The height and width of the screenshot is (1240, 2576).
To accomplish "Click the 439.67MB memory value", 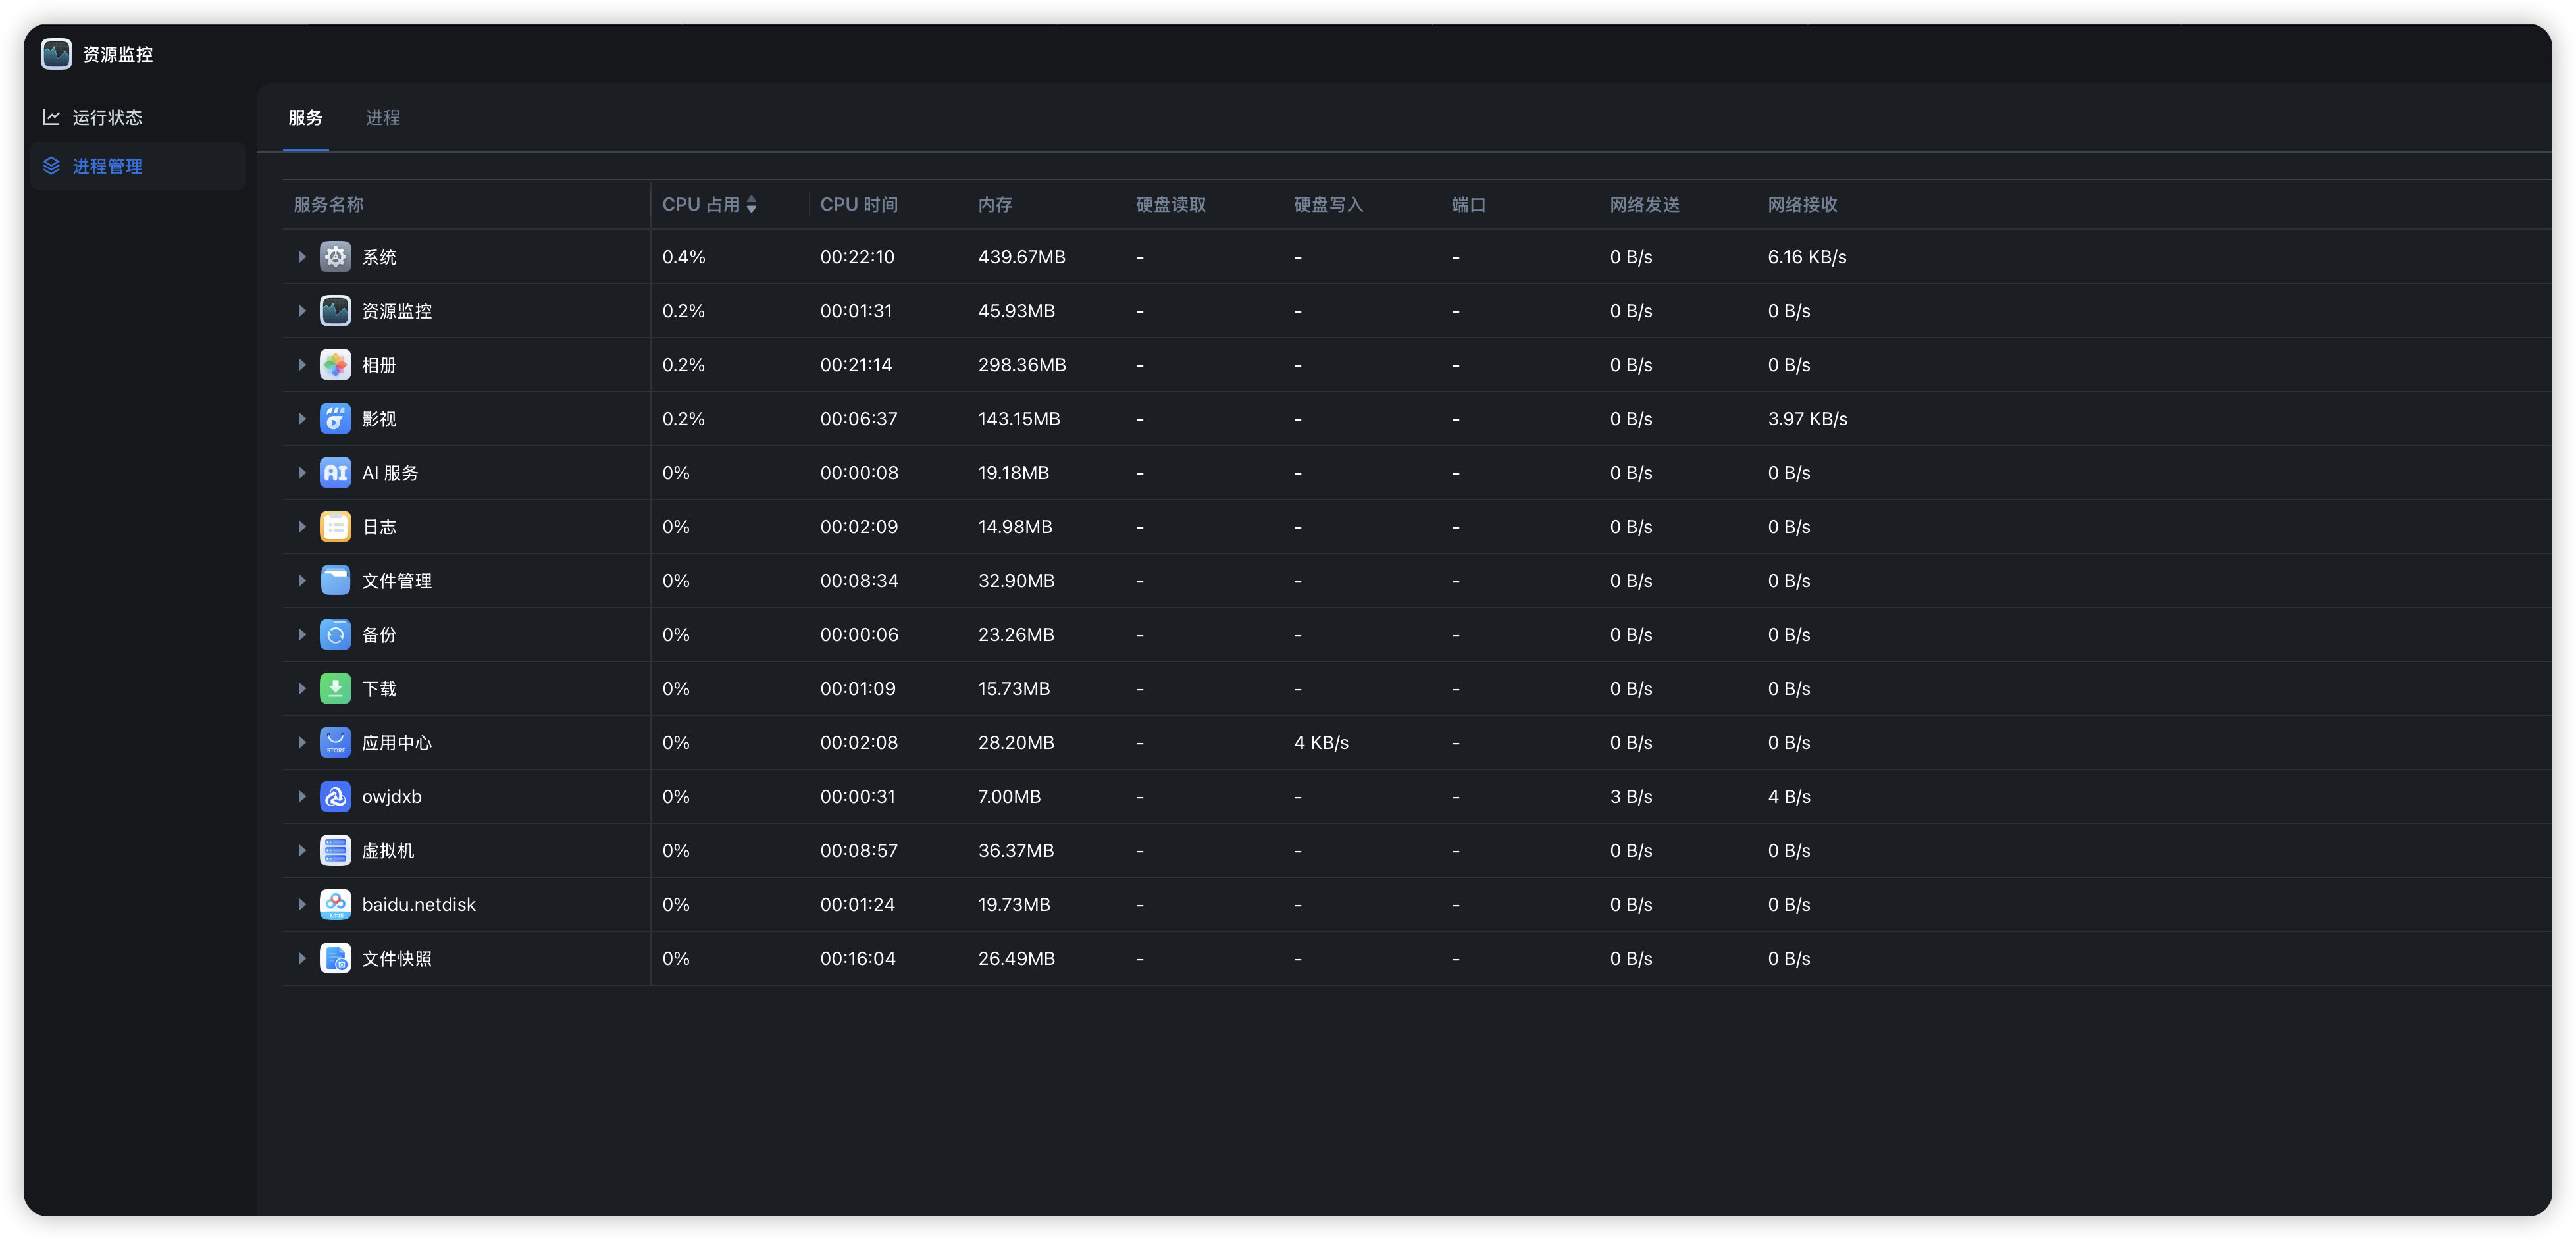I will point(1022,257).
